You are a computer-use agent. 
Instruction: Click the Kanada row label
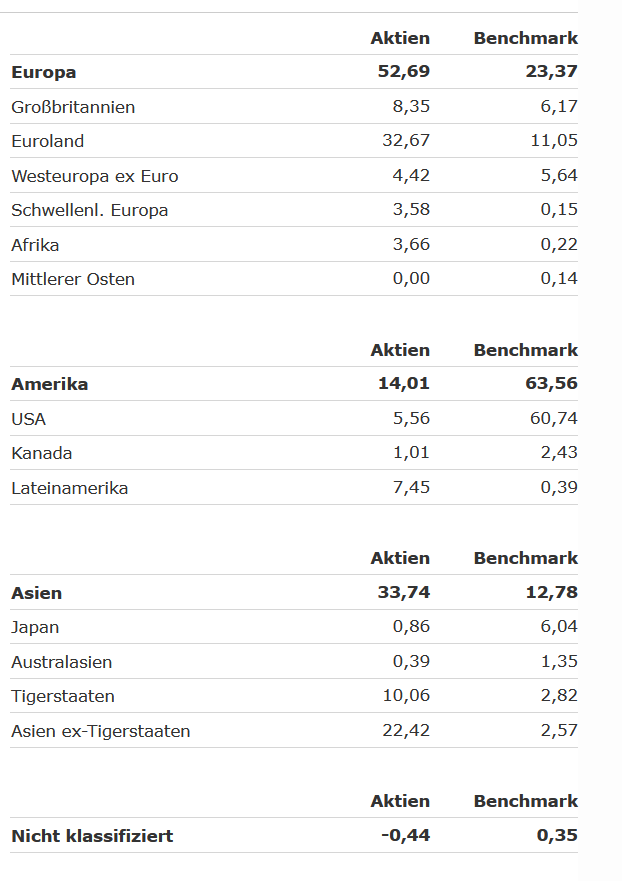[x=42, y=453]
